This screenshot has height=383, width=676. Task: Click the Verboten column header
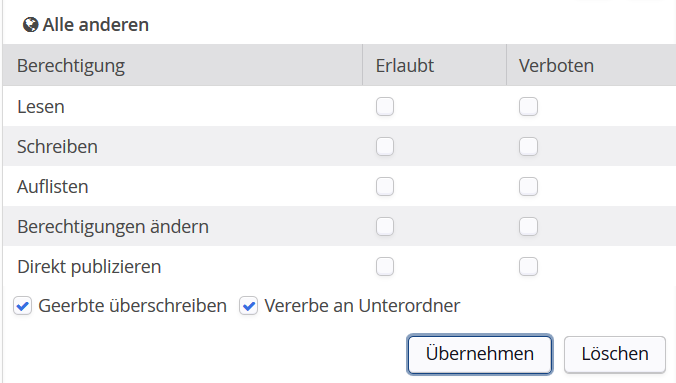(x=556, y=66)
